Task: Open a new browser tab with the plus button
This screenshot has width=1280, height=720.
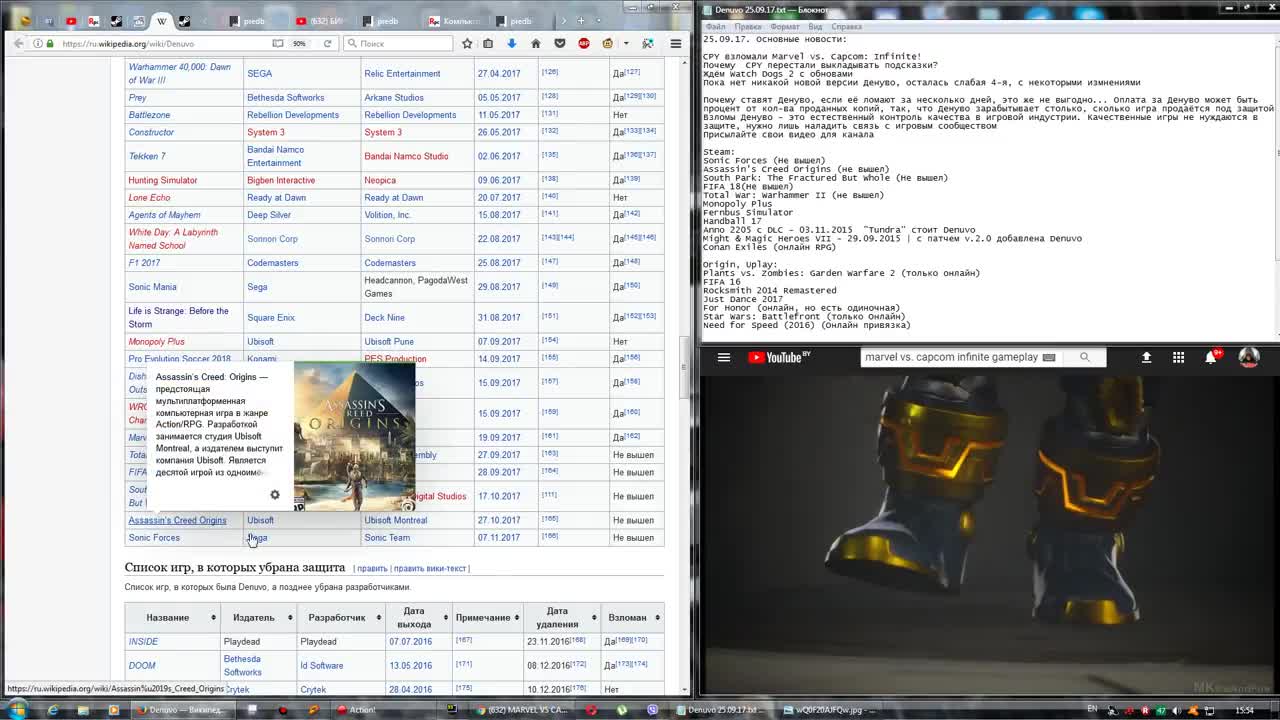Action: pyautogui.click(x=581, y=20)
